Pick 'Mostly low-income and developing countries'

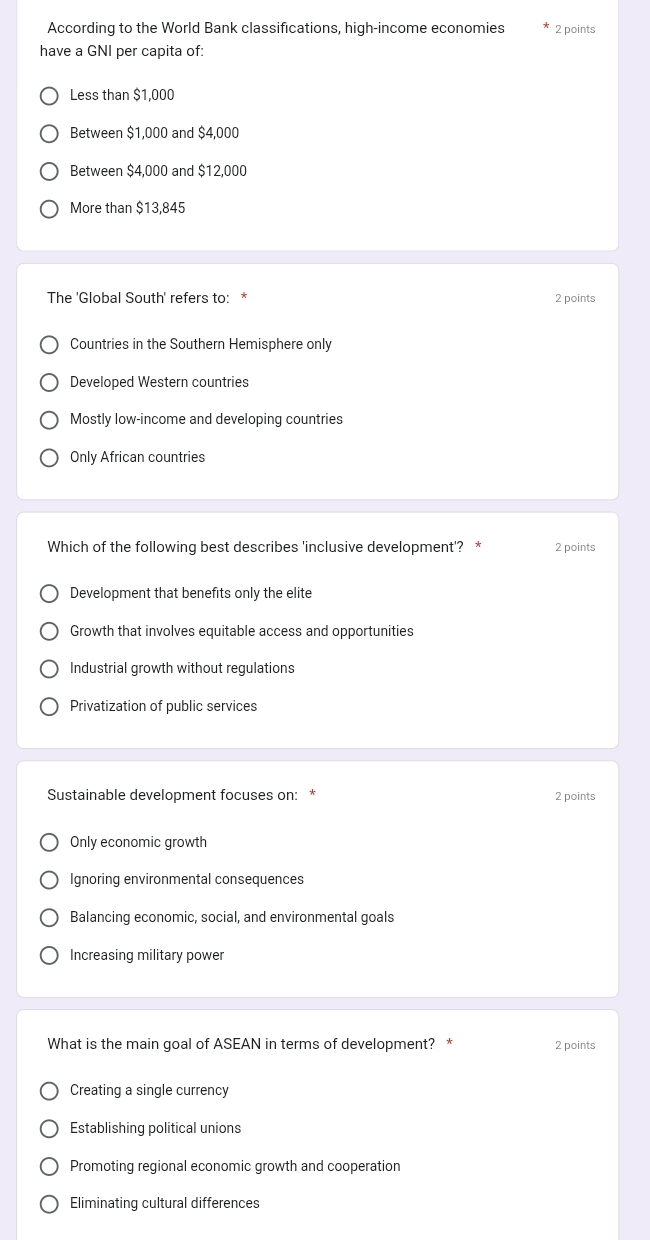tap(49, 420)
